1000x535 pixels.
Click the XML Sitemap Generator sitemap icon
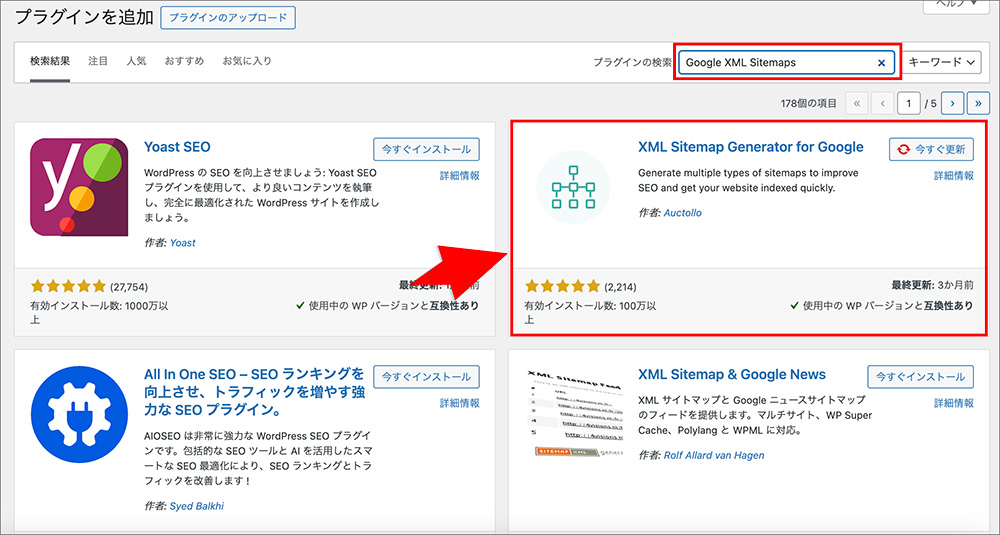pyautogui.click(x=573, y=187)
